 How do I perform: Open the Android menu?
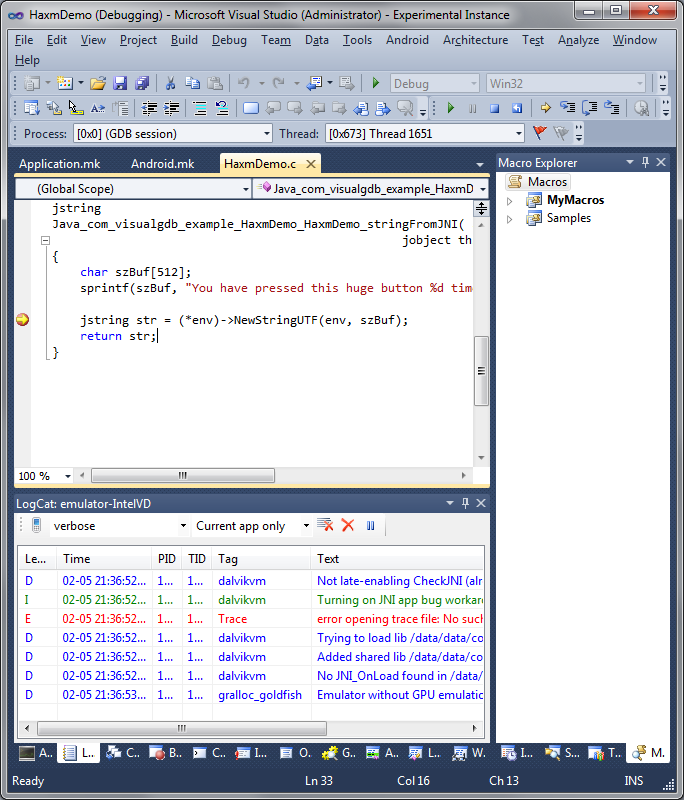[407, 40]
